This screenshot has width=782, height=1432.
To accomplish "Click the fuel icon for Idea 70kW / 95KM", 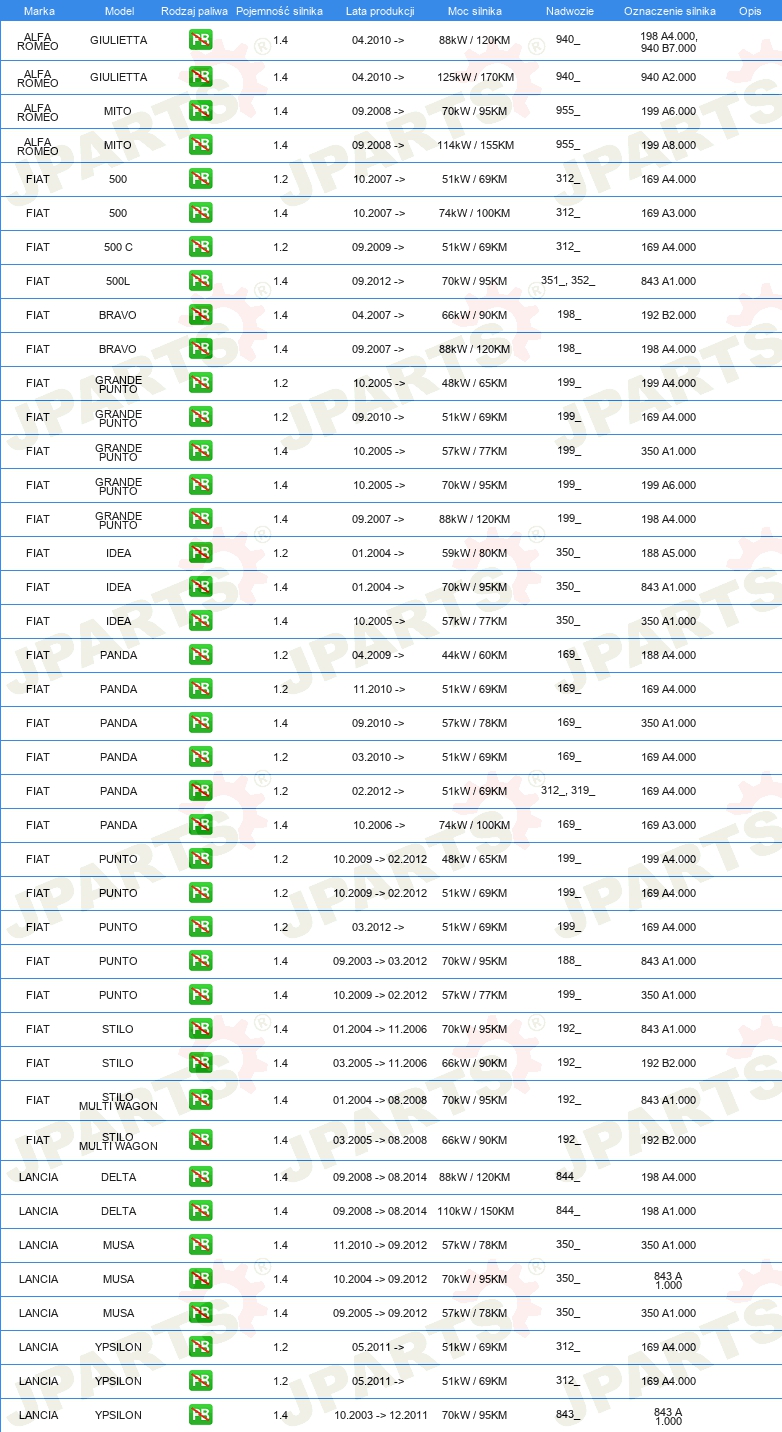I will pos(201,587).
